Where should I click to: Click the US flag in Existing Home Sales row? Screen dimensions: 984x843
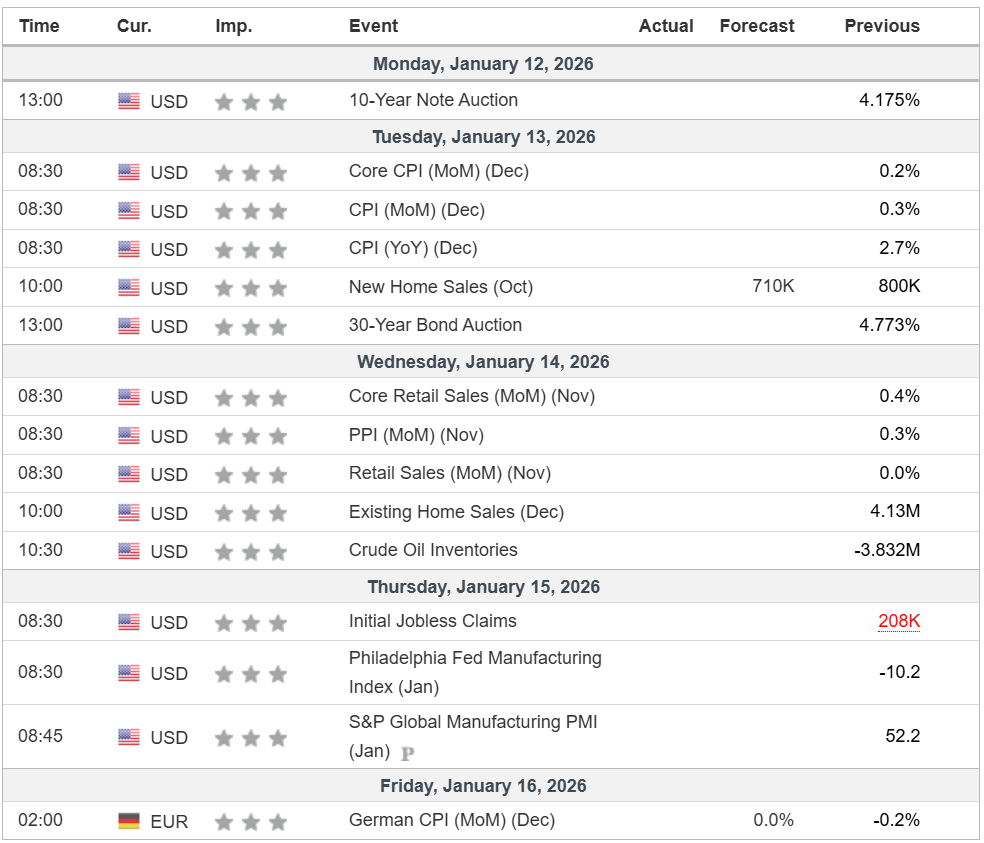[x=129, y=513]
